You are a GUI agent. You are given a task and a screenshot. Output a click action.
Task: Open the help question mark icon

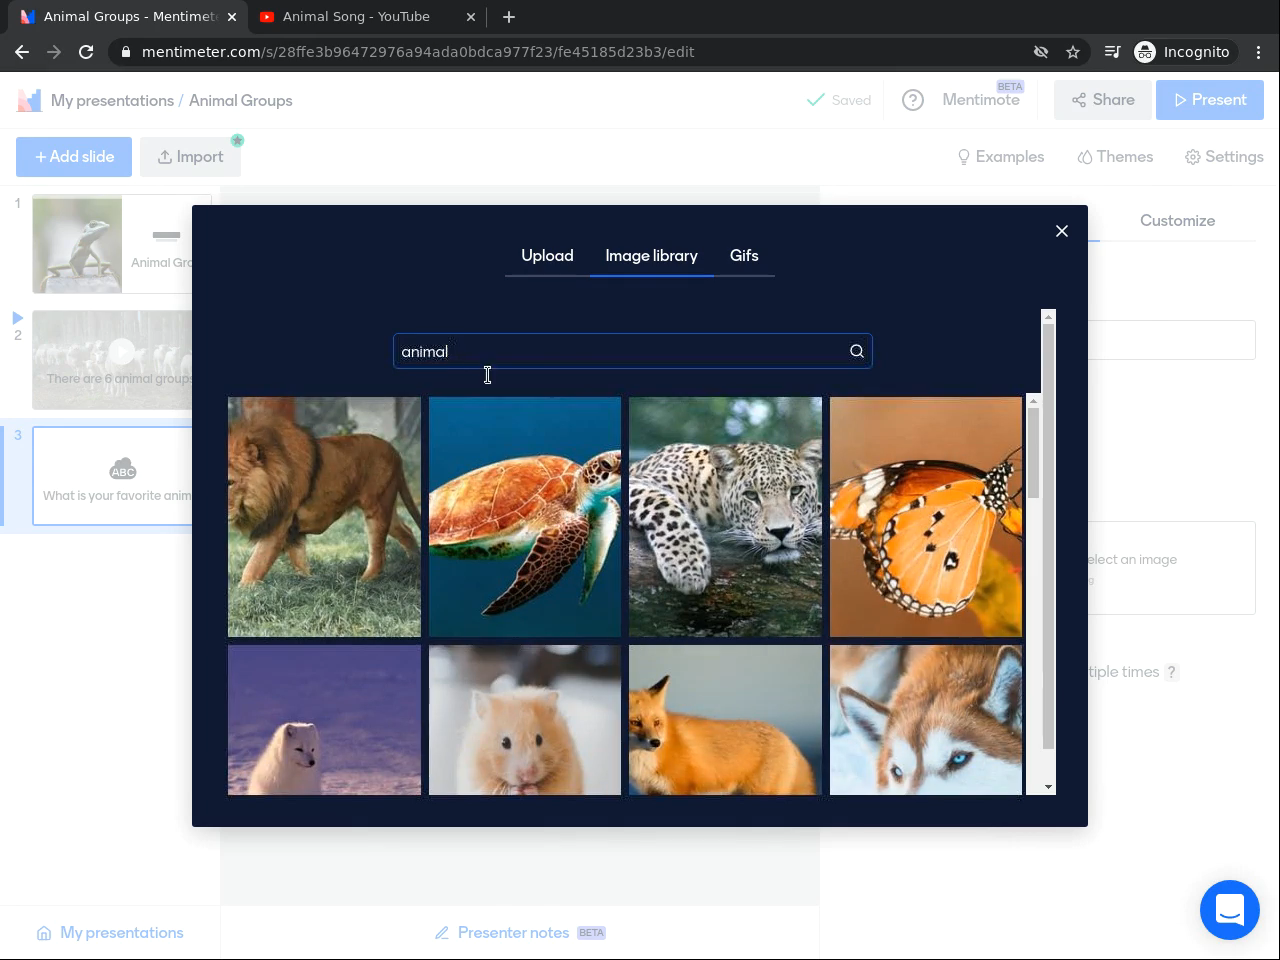tap(913, 100)
